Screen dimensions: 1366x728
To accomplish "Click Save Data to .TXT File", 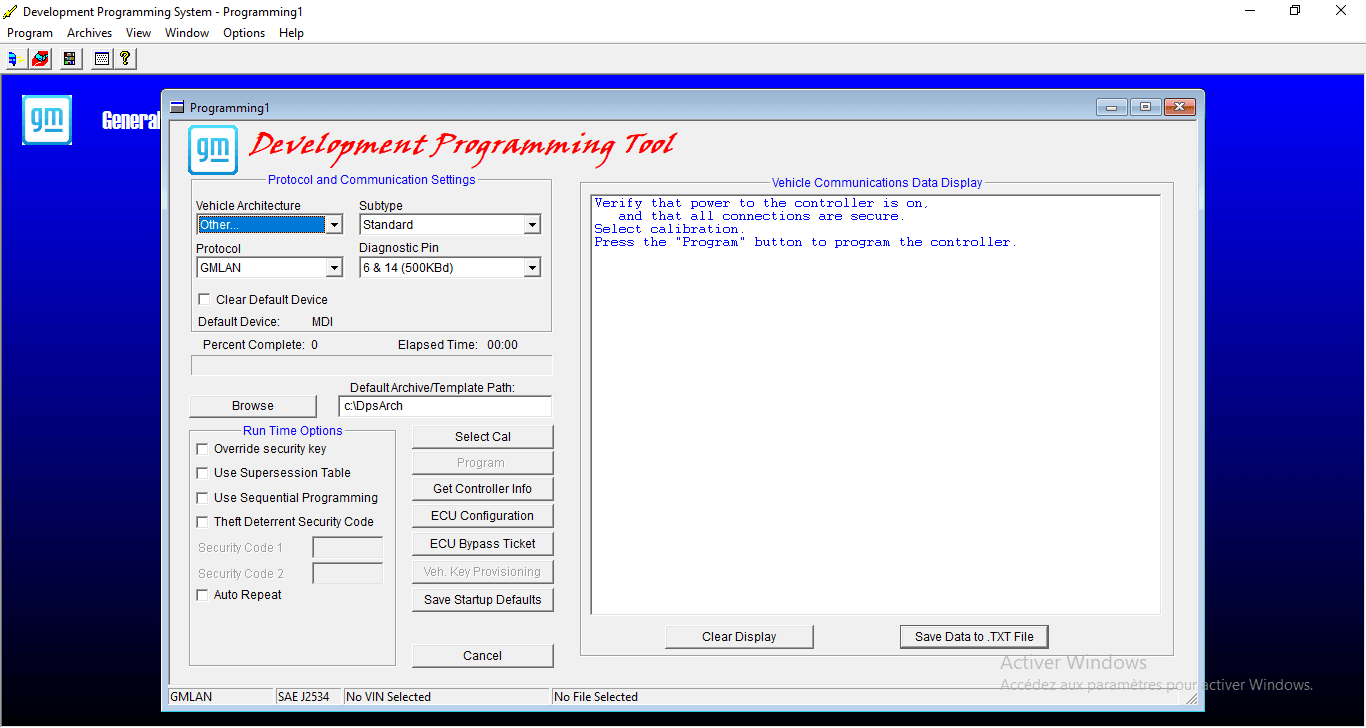I will coord(973,636).
